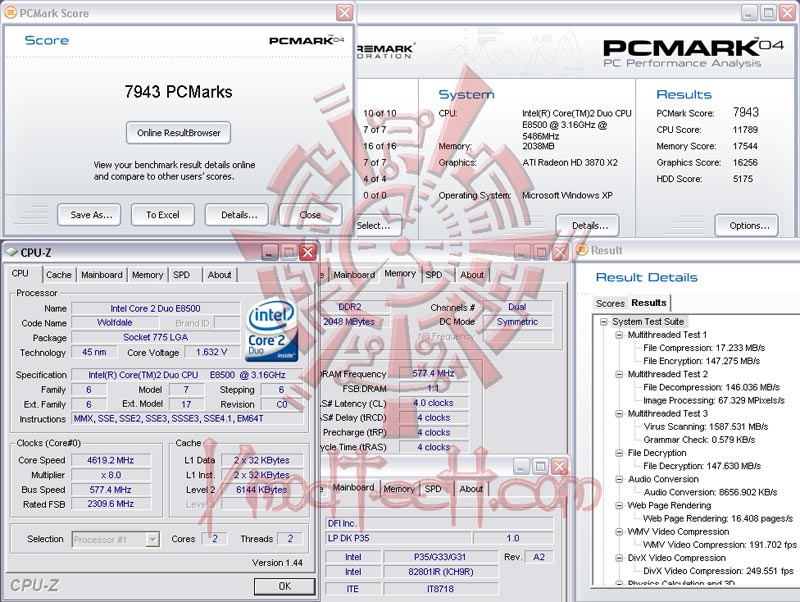This screenshot has height=602, width=800.
Task: Collapse the Audio Conversion node
Action: tap(619, 480)
